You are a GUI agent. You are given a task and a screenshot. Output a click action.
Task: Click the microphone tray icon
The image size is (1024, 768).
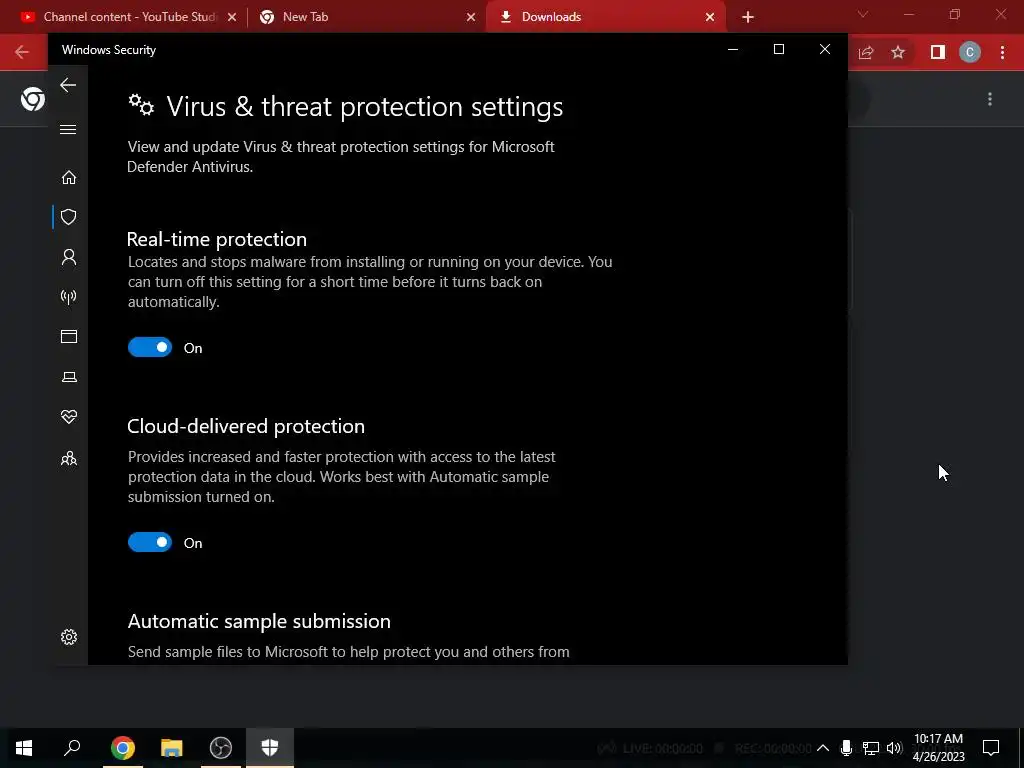click(846, 748)
